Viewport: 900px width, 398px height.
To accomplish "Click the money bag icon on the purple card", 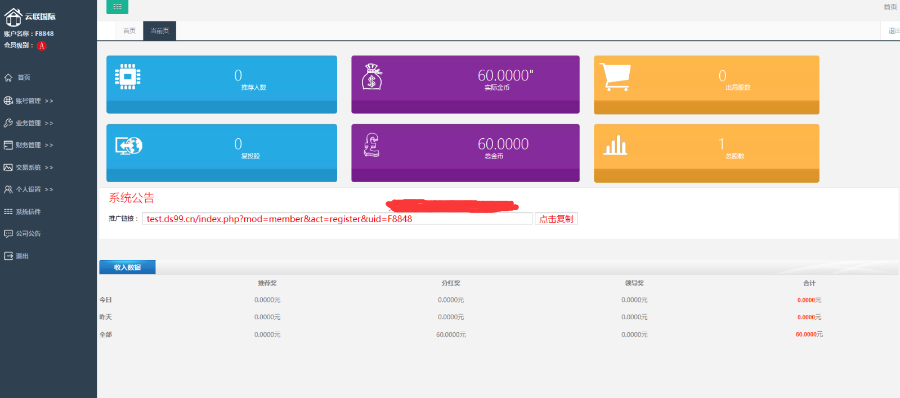I will (372, 77).
